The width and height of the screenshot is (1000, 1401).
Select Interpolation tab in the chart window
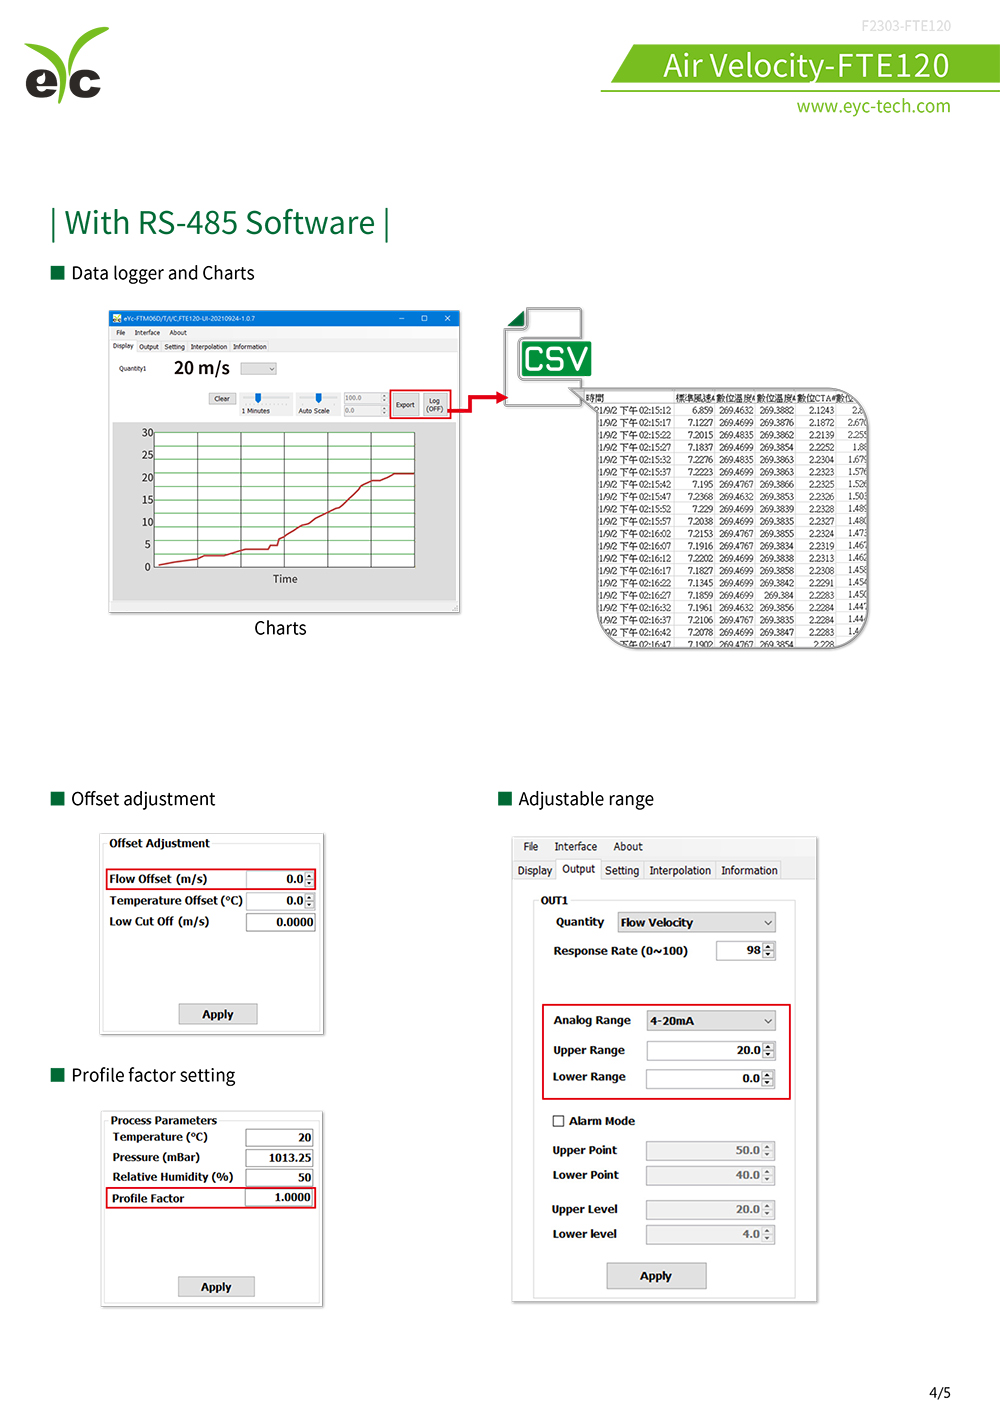(209, 347)
